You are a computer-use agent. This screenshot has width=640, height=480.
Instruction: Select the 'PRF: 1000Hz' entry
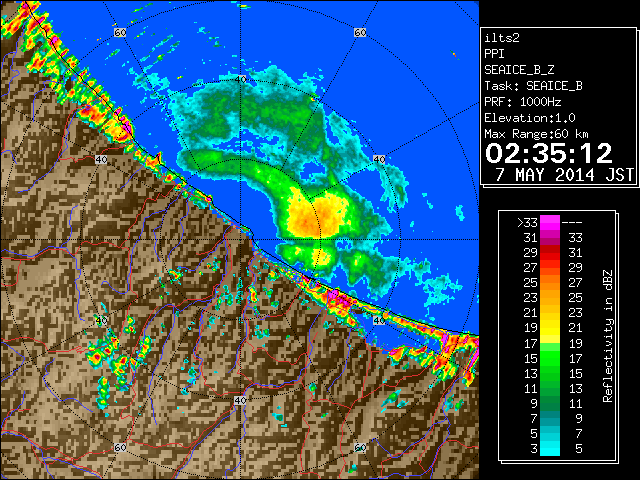tap(522, 102)
